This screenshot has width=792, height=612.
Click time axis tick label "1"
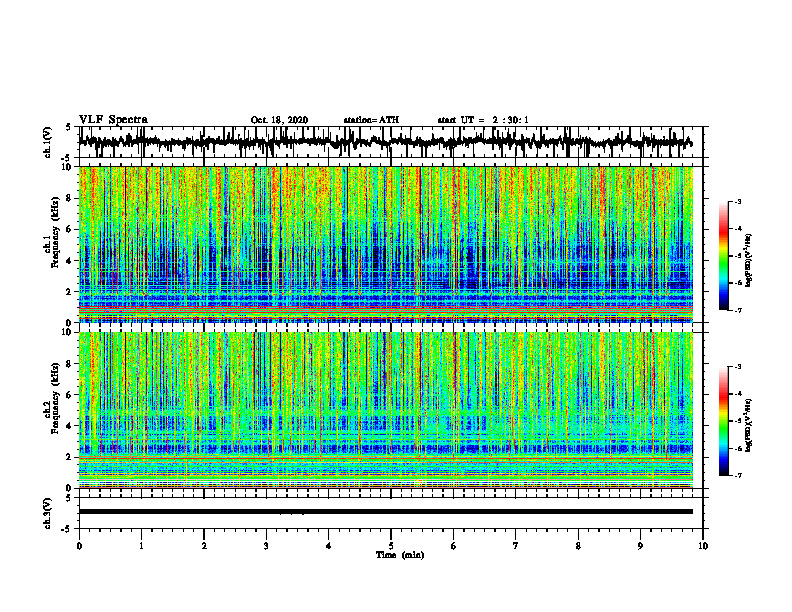(x=141, y=546)
